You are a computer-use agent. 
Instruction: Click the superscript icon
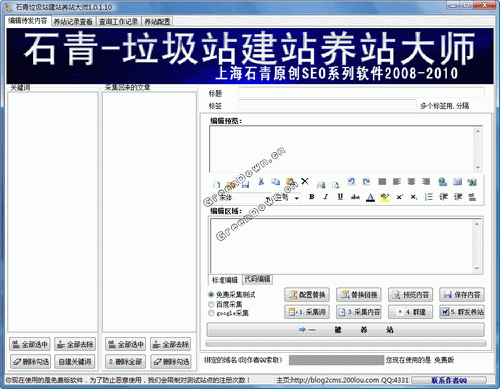click(399, 197)
